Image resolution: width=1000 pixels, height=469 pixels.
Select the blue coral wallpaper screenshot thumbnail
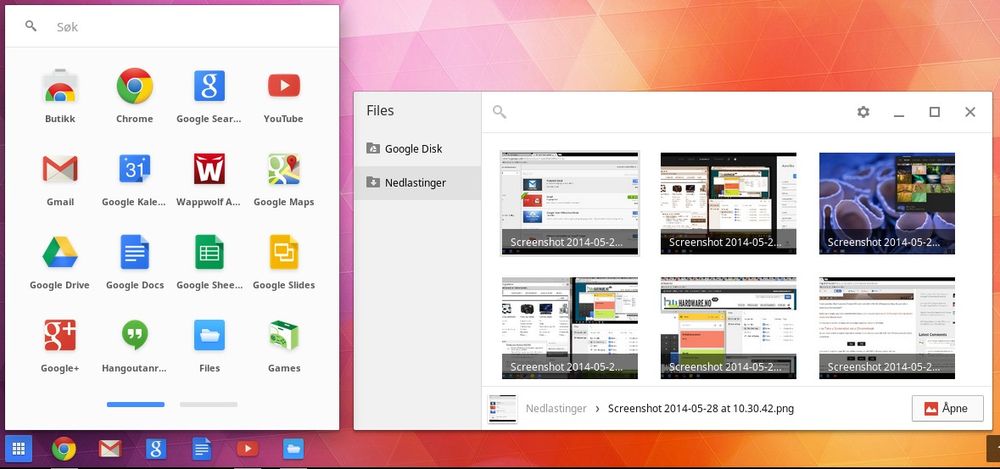click(887, 204)
